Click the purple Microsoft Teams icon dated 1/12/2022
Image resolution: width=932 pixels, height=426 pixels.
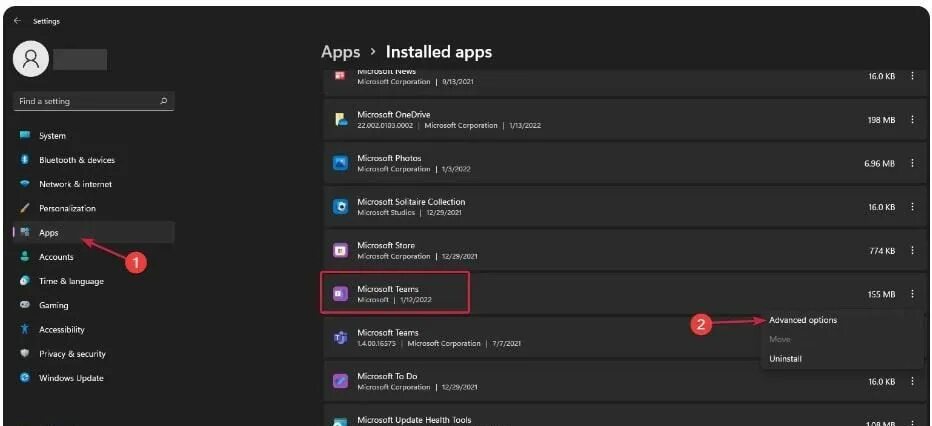point(340,294)
